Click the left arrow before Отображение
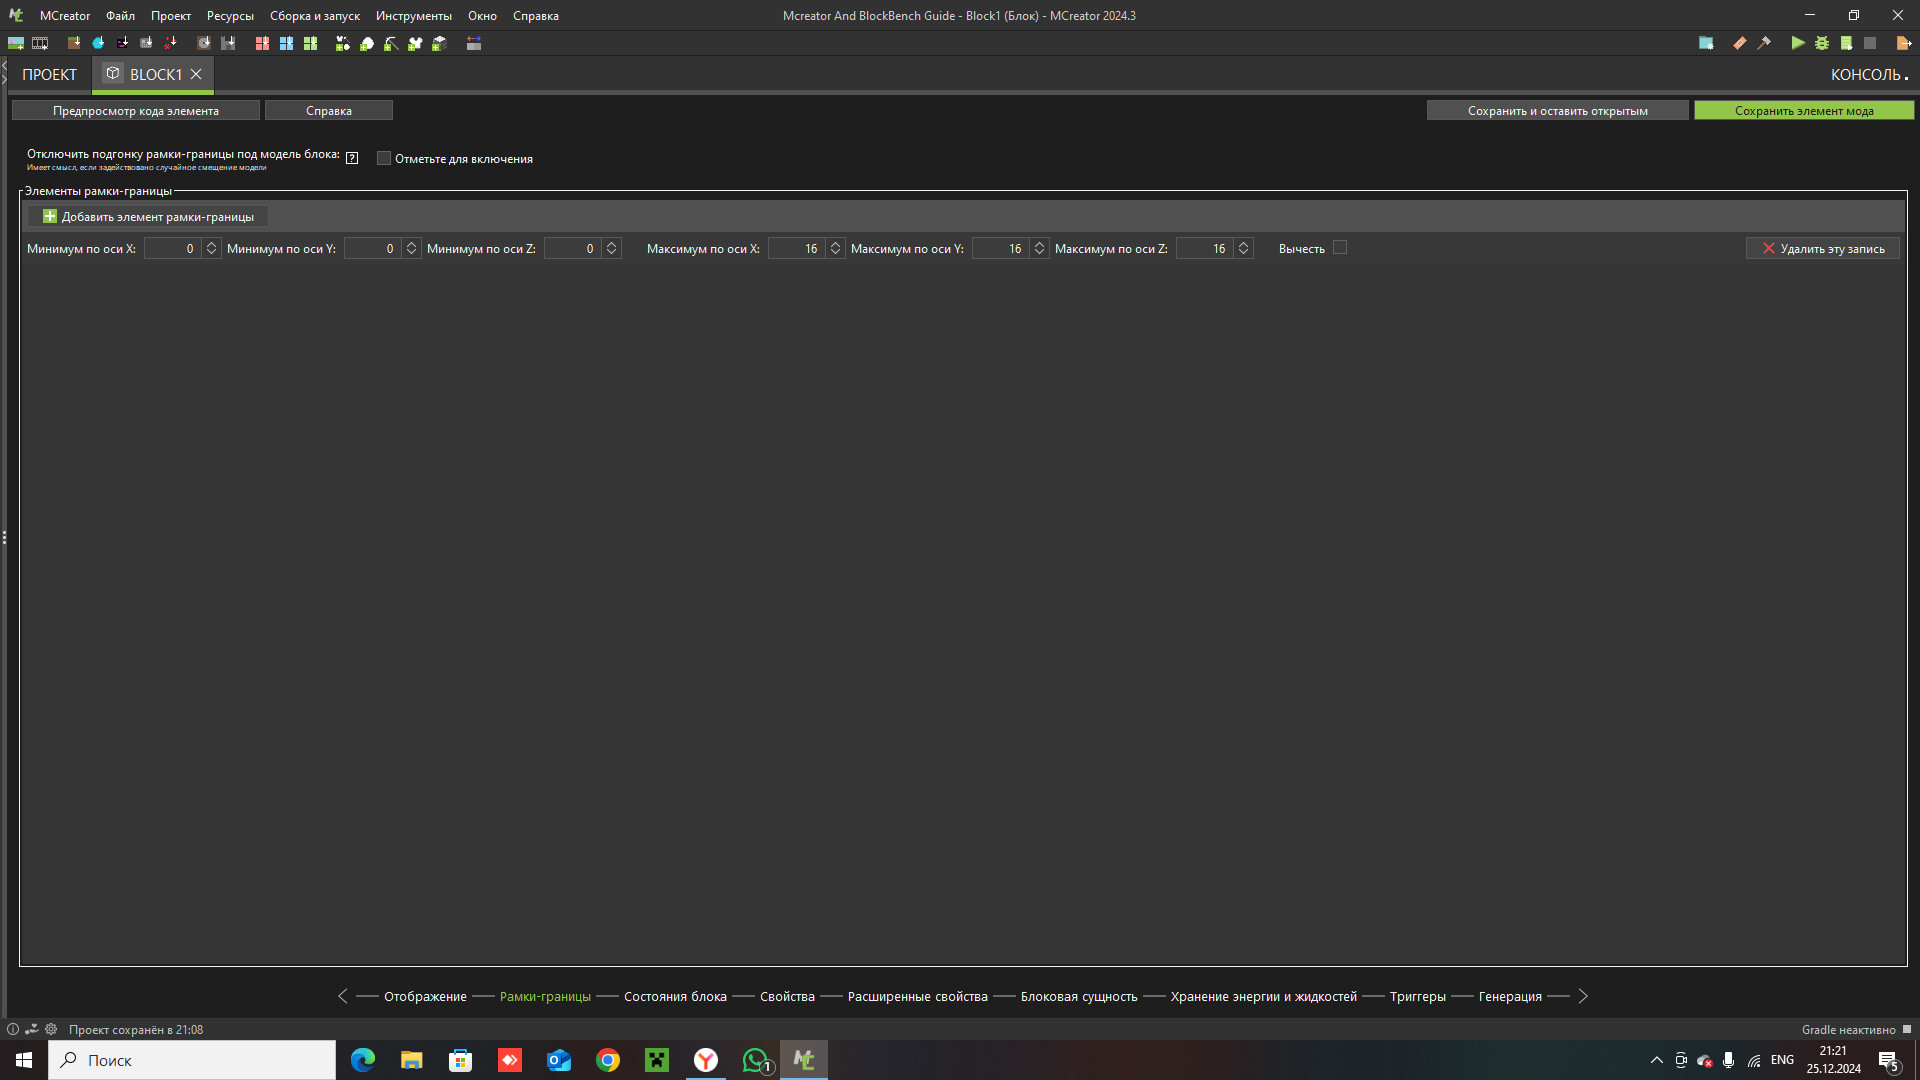This screenshot has width=1920, height=1080. coord(343,996)
